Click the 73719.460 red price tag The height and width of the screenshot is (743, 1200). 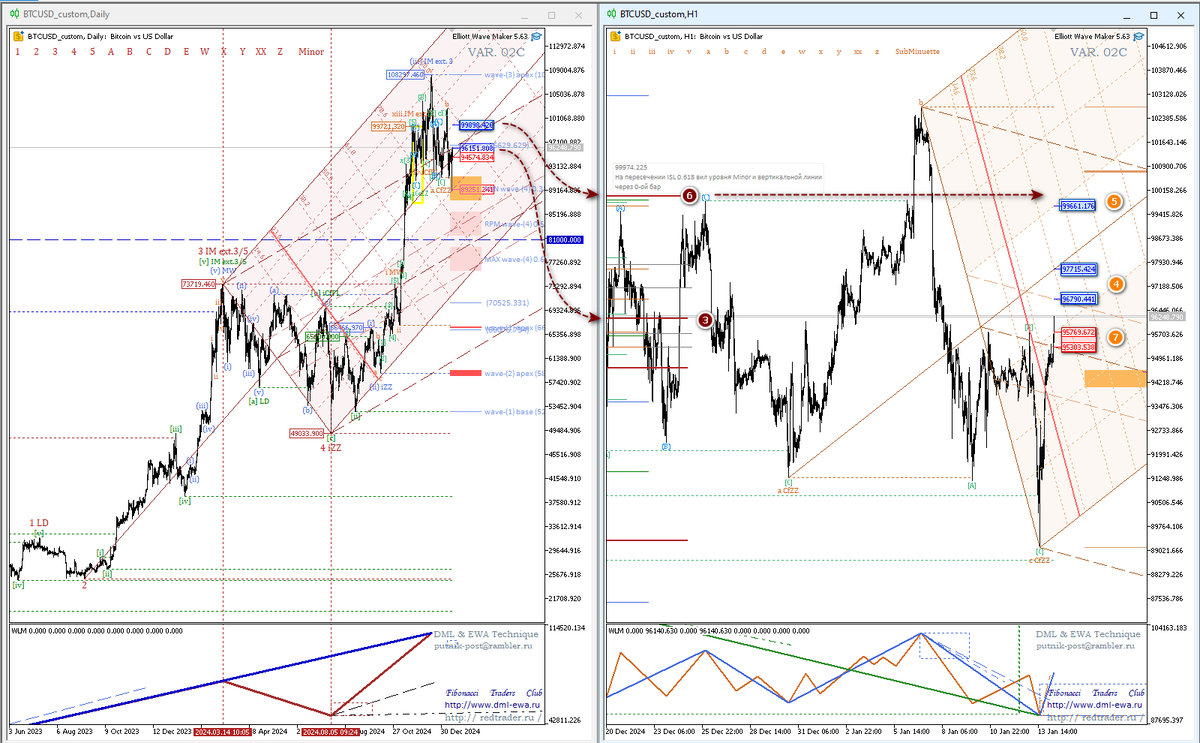[198, 284]
